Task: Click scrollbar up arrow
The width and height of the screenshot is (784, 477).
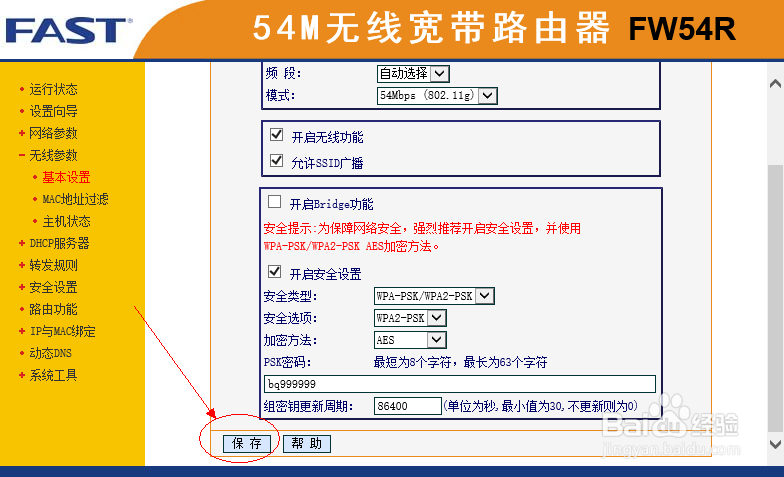Action: 776,84
